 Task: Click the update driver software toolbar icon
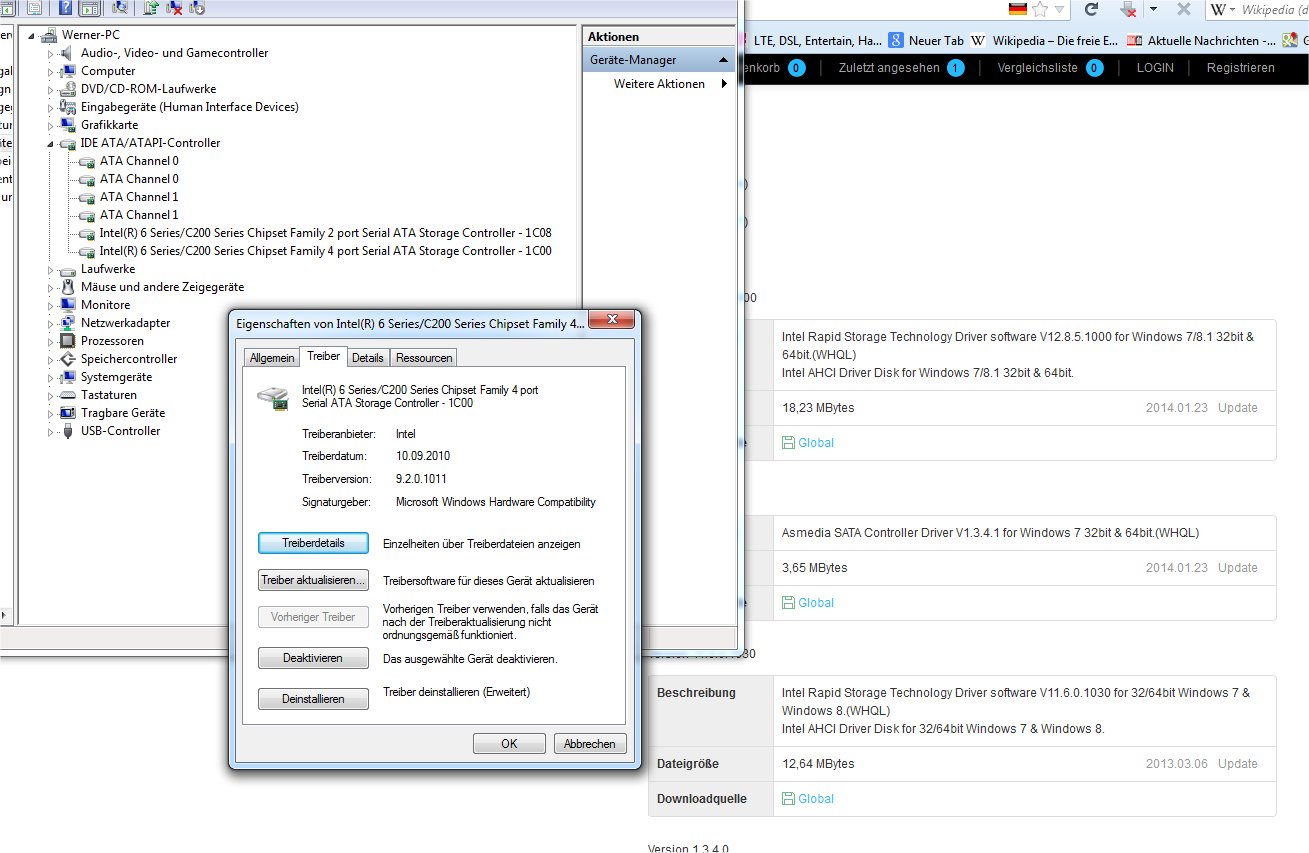[151, 8]
